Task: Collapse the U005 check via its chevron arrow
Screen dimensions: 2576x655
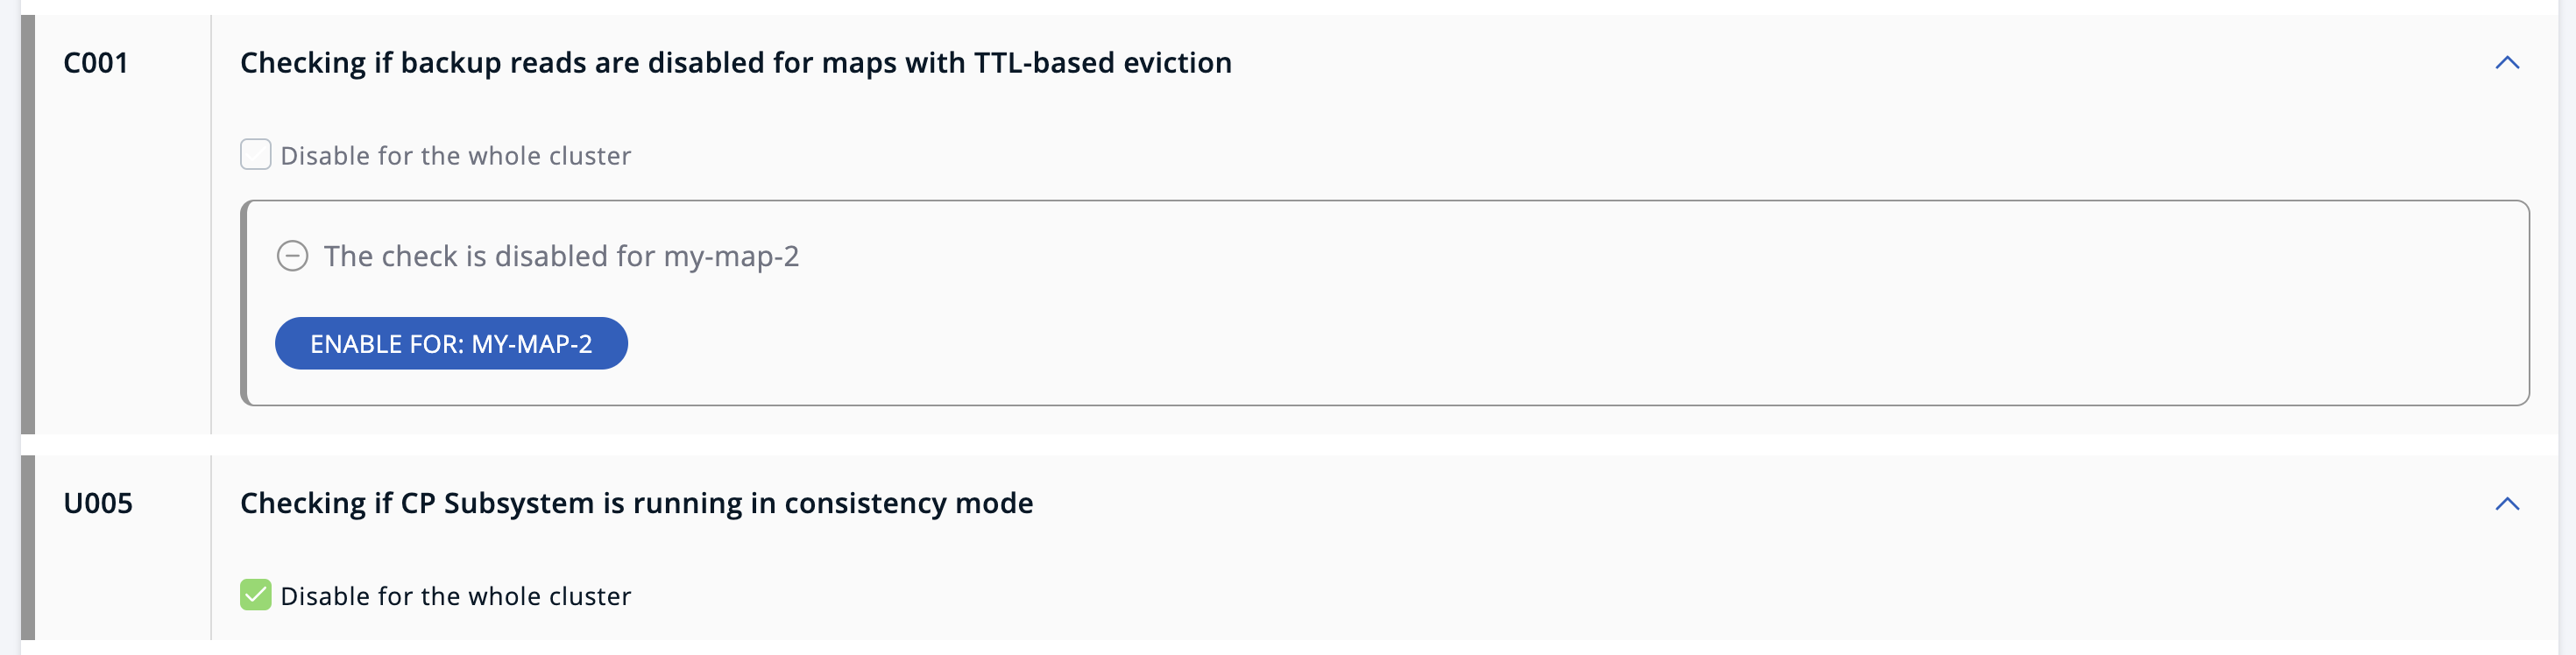Action: (2507, 503)
